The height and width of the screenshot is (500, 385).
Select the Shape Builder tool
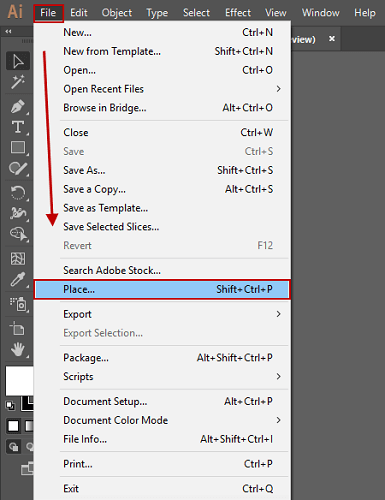tap(18, 234)
